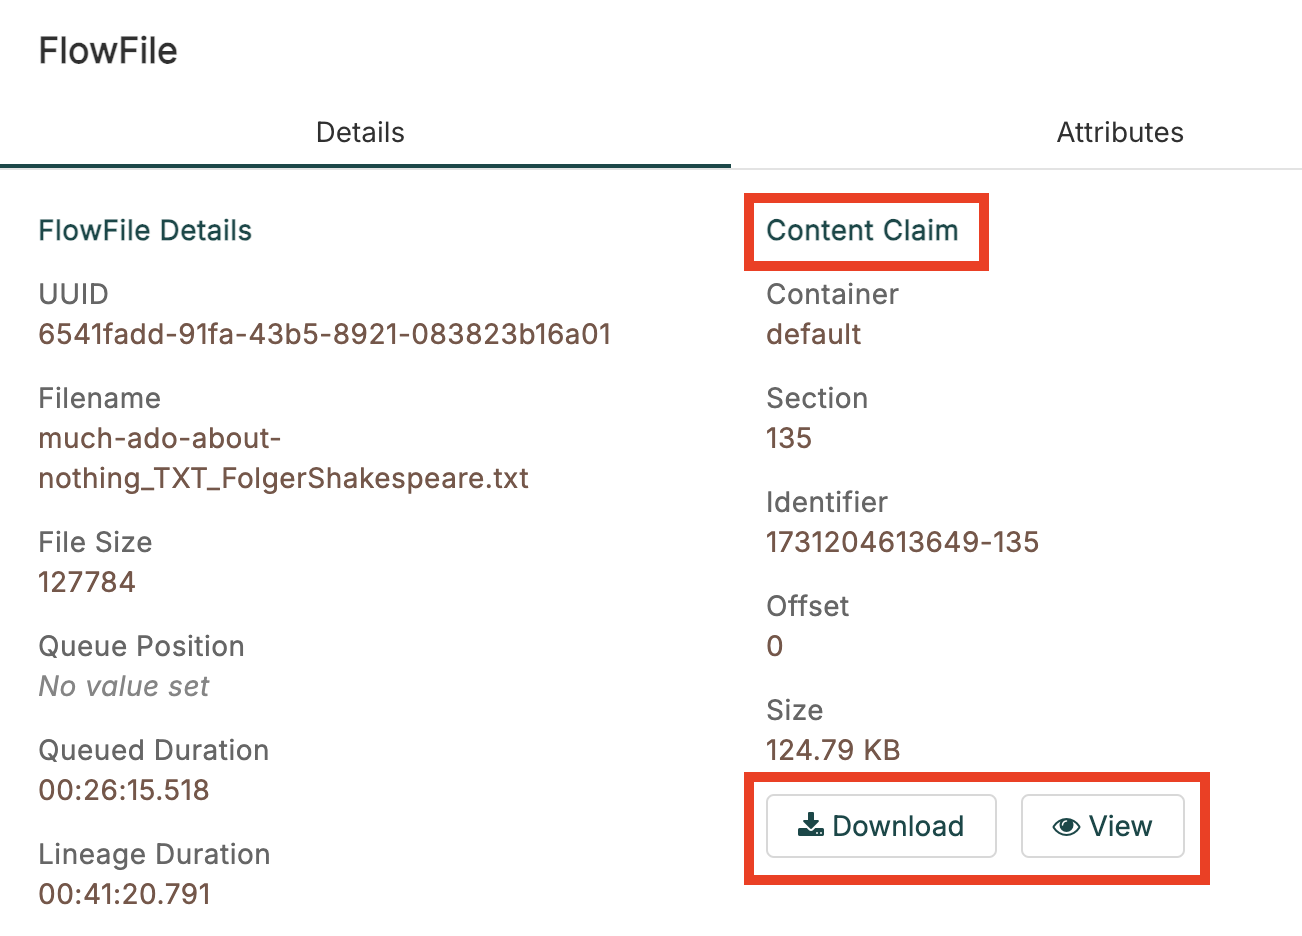The width and height of the screenshot is (1302, 936).
Task: Click the Container value 'default'
Action: (x=813, y=334)
